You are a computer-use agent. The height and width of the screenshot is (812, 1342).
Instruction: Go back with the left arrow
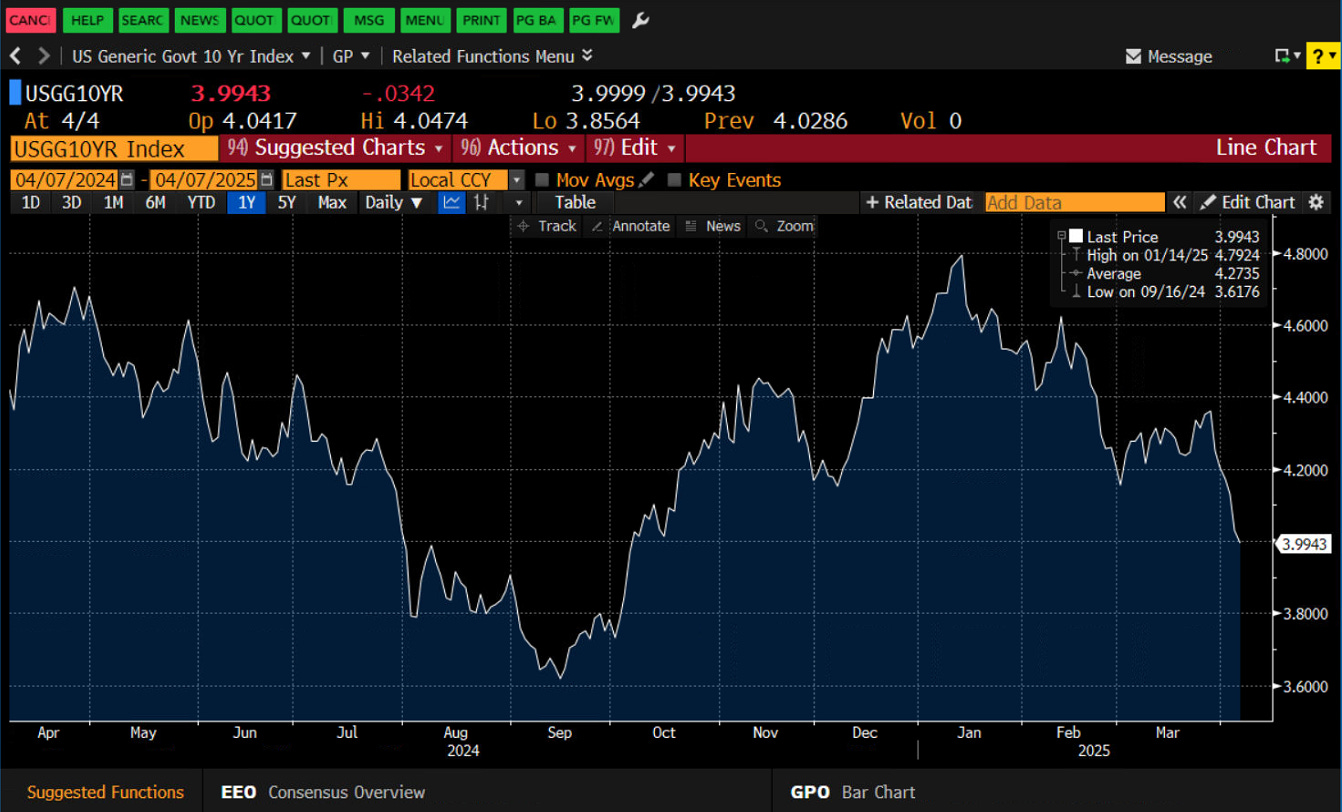click(x=15, y=56)
